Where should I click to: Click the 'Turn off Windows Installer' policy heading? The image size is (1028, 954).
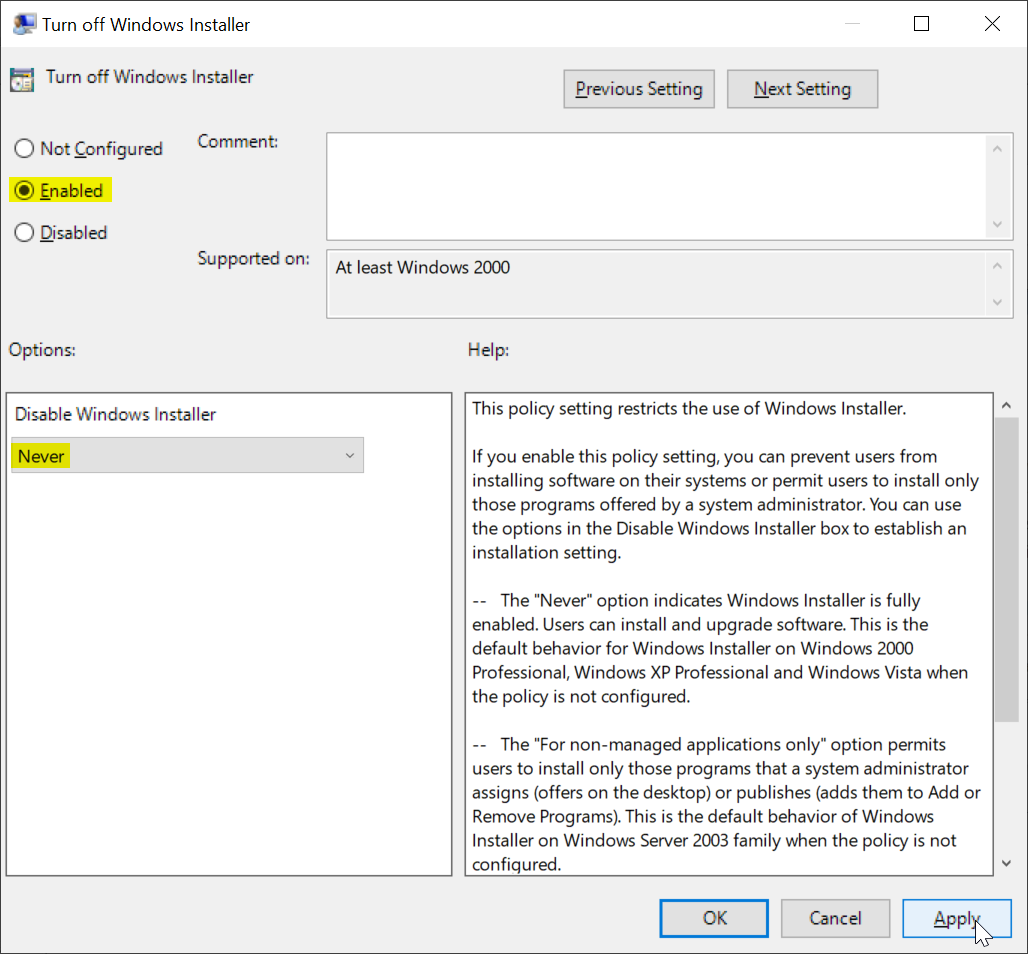[149, 77]
